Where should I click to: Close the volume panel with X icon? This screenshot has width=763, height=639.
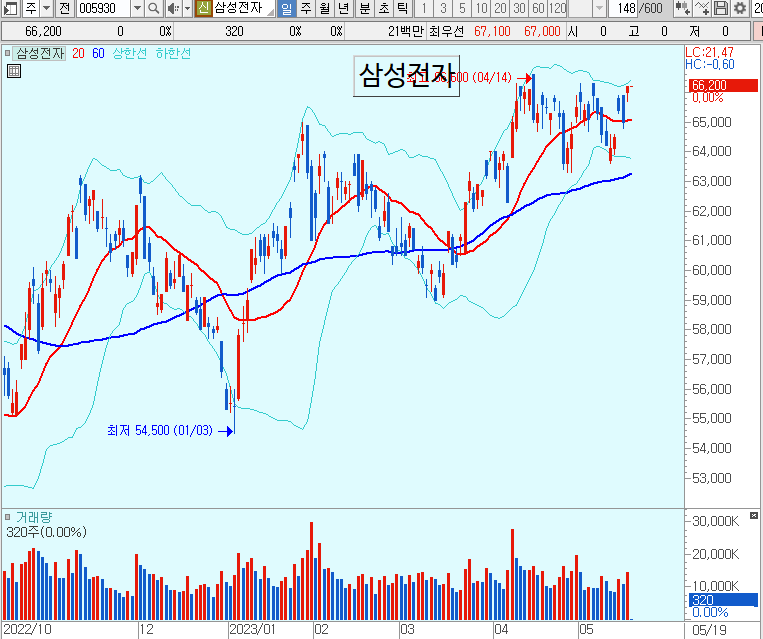754,515
